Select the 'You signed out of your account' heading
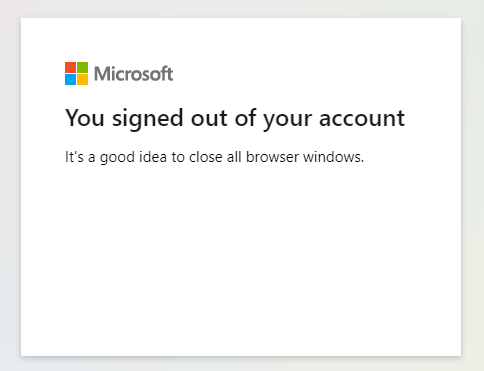The image size is (484, 371). (235, 119)
